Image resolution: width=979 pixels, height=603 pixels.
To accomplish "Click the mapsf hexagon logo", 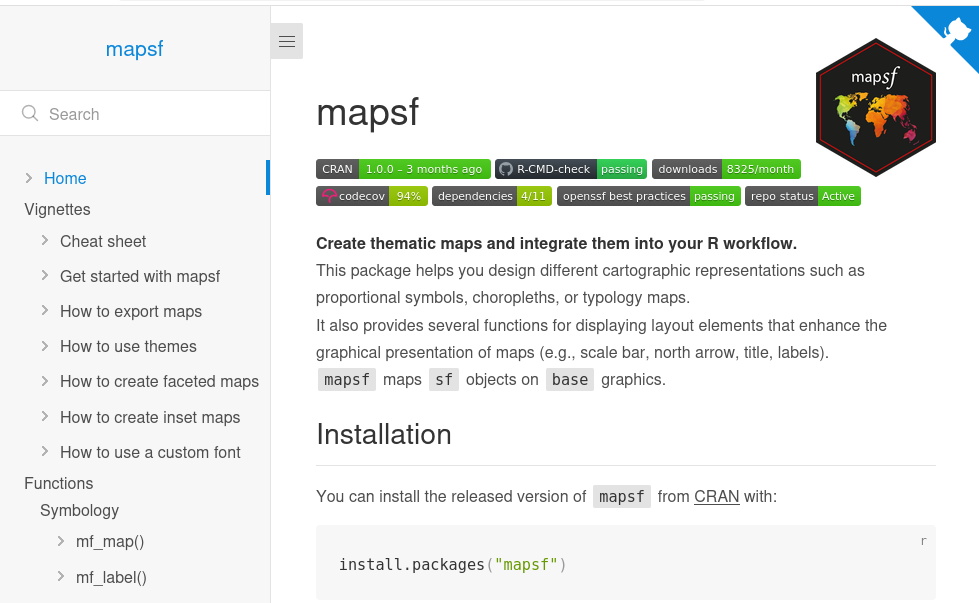I will click(x=875, y=107).
